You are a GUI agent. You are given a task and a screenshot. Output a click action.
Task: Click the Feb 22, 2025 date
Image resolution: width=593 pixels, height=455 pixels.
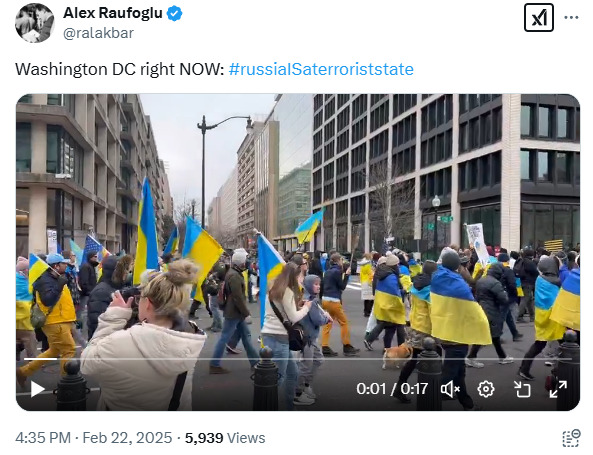[x=127, y=438]
